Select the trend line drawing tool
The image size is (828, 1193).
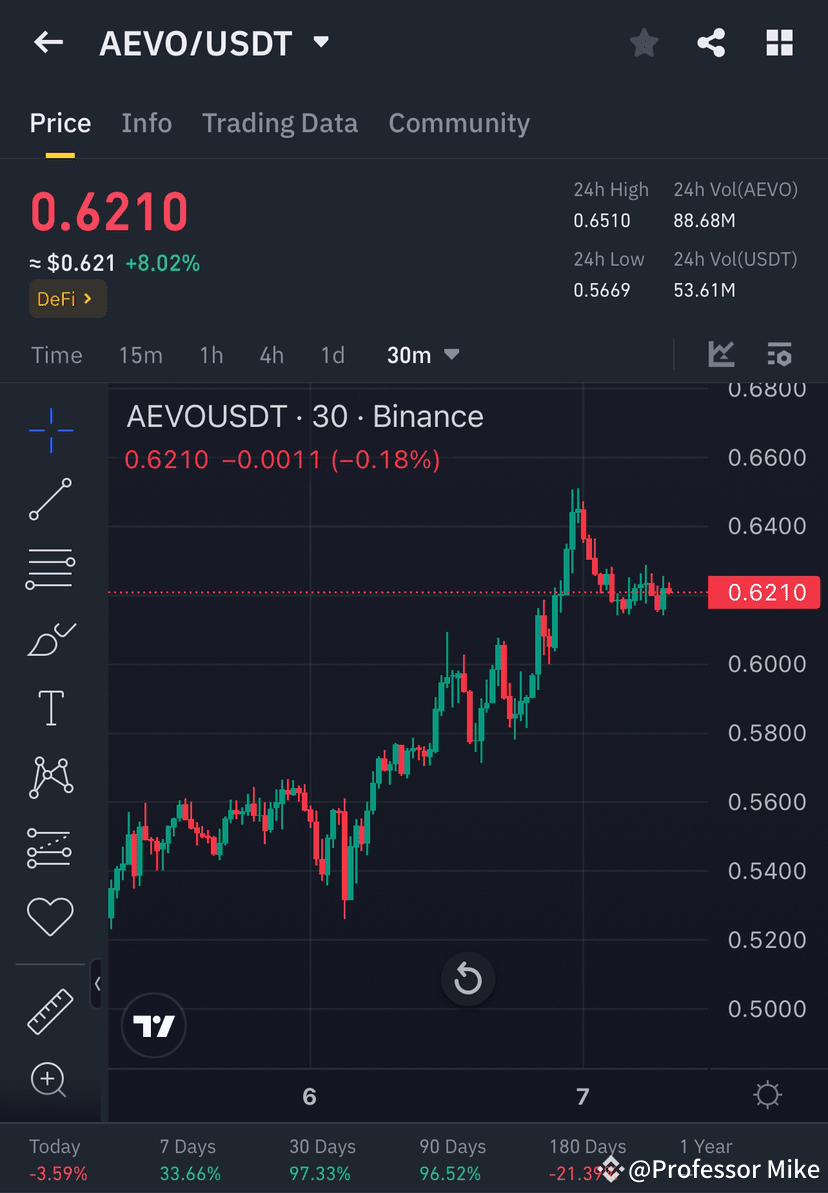tap(49, 500)
